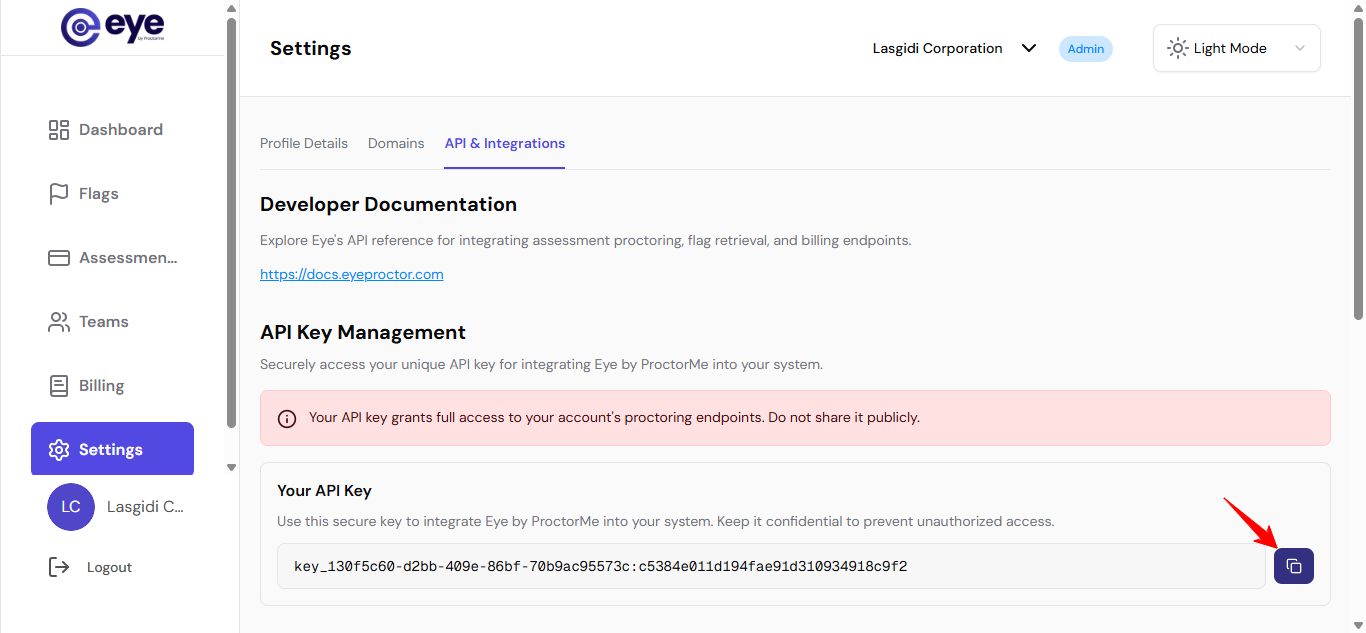Go to Assessments in the sidebar
1366x633 pixels.
(112, 258)
